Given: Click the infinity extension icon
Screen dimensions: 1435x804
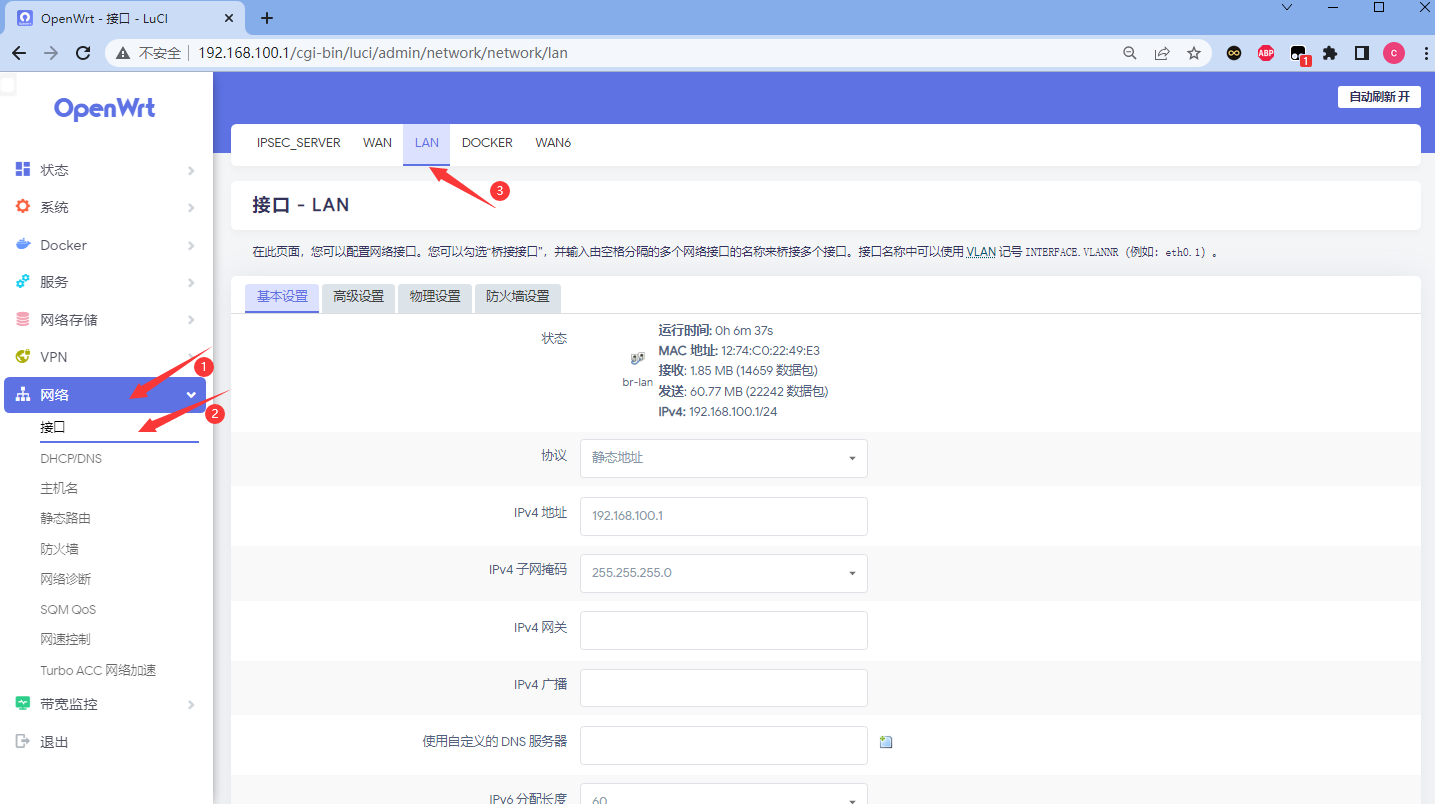Looking at the screenshot, I should 1234,53.
